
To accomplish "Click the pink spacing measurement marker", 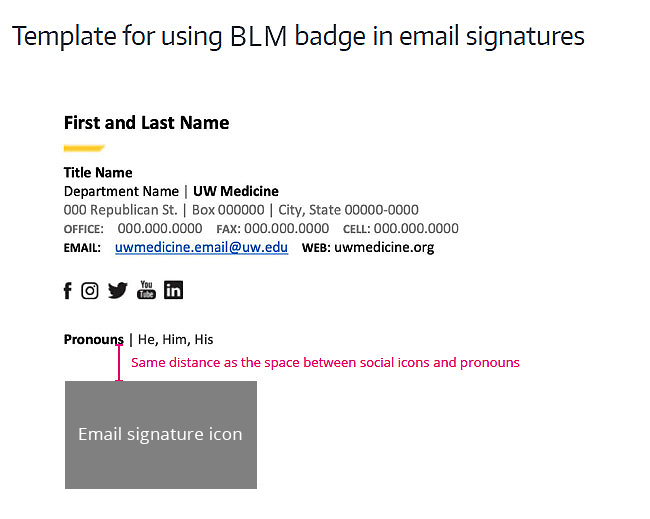I will point(119,363).
